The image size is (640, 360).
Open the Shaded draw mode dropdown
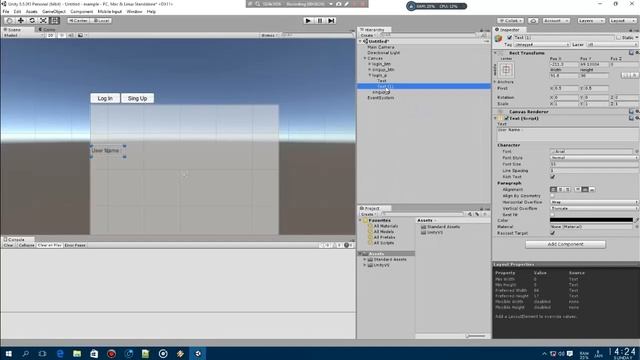pyautogui.click(x=23, y=36)
